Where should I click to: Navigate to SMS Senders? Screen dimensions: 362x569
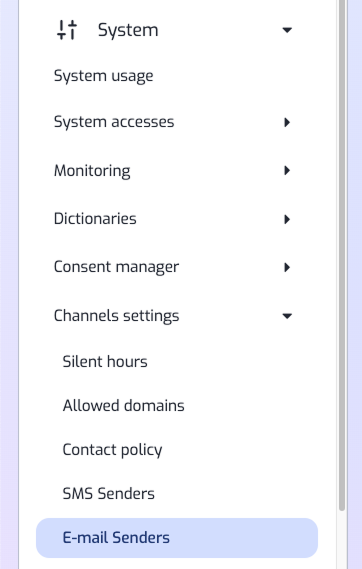point(108,494)
